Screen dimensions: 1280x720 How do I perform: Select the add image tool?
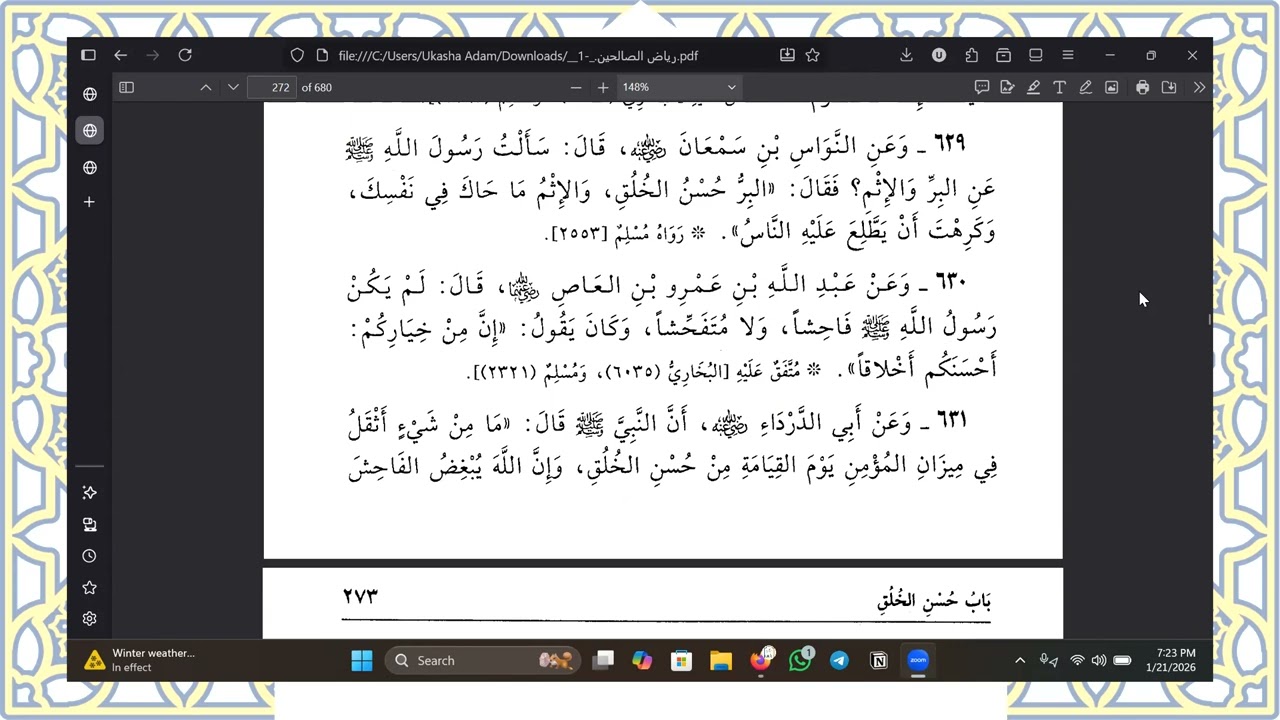pyautogui.click(x=1111, y=87)
